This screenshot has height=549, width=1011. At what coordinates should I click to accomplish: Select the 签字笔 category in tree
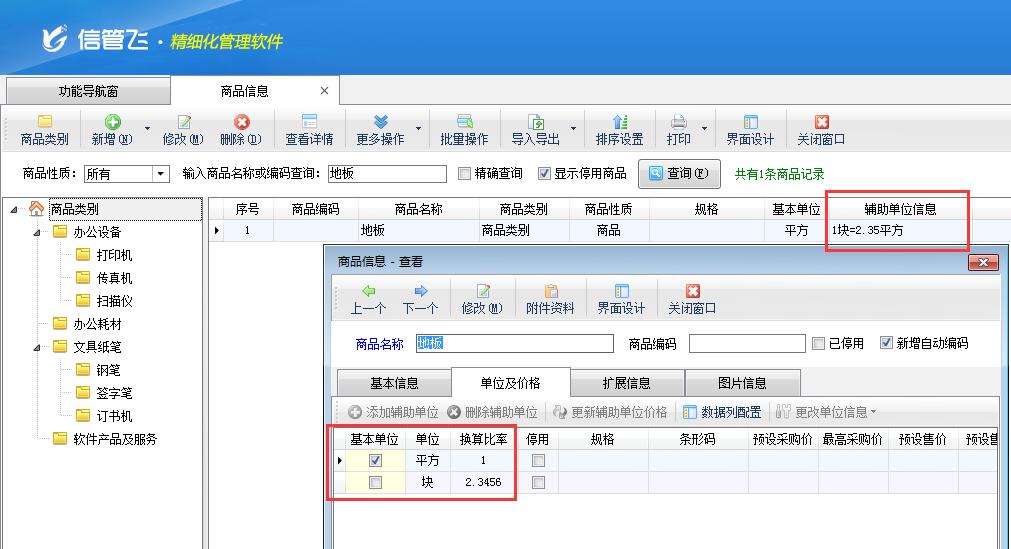(x=114, y=393)
